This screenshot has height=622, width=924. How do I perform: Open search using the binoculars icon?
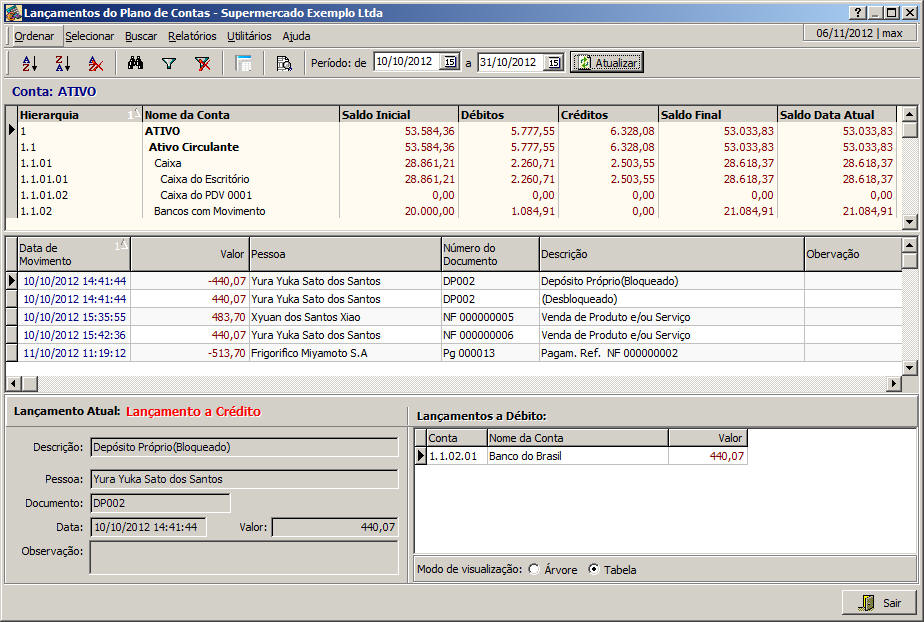coord(137,62)
